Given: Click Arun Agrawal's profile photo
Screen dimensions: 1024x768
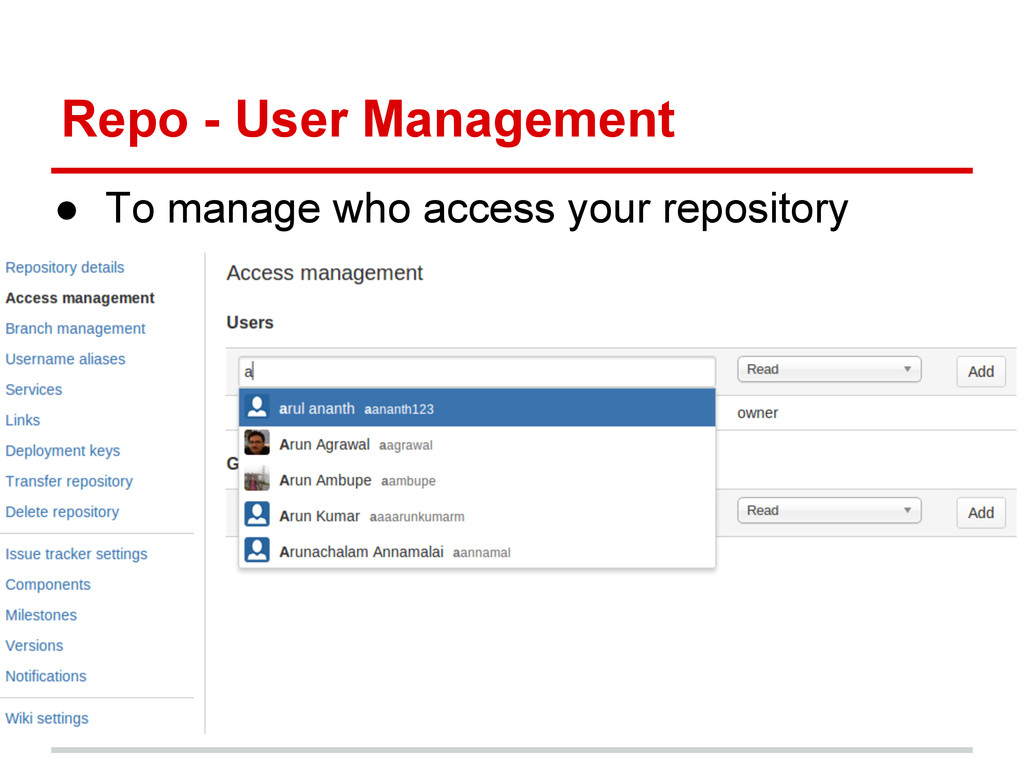Looking at the screenshot, I should coord(257,443).
